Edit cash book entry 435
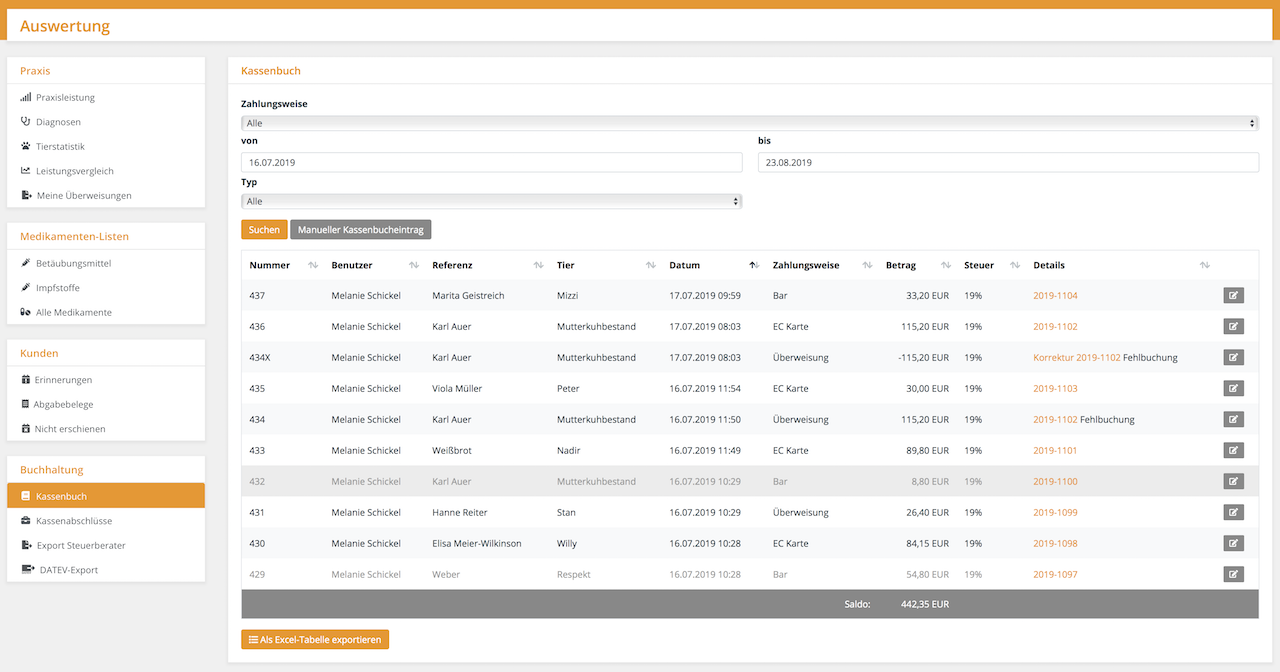1280x672 pixels. pyautogui.click(x=1233, y=388)
